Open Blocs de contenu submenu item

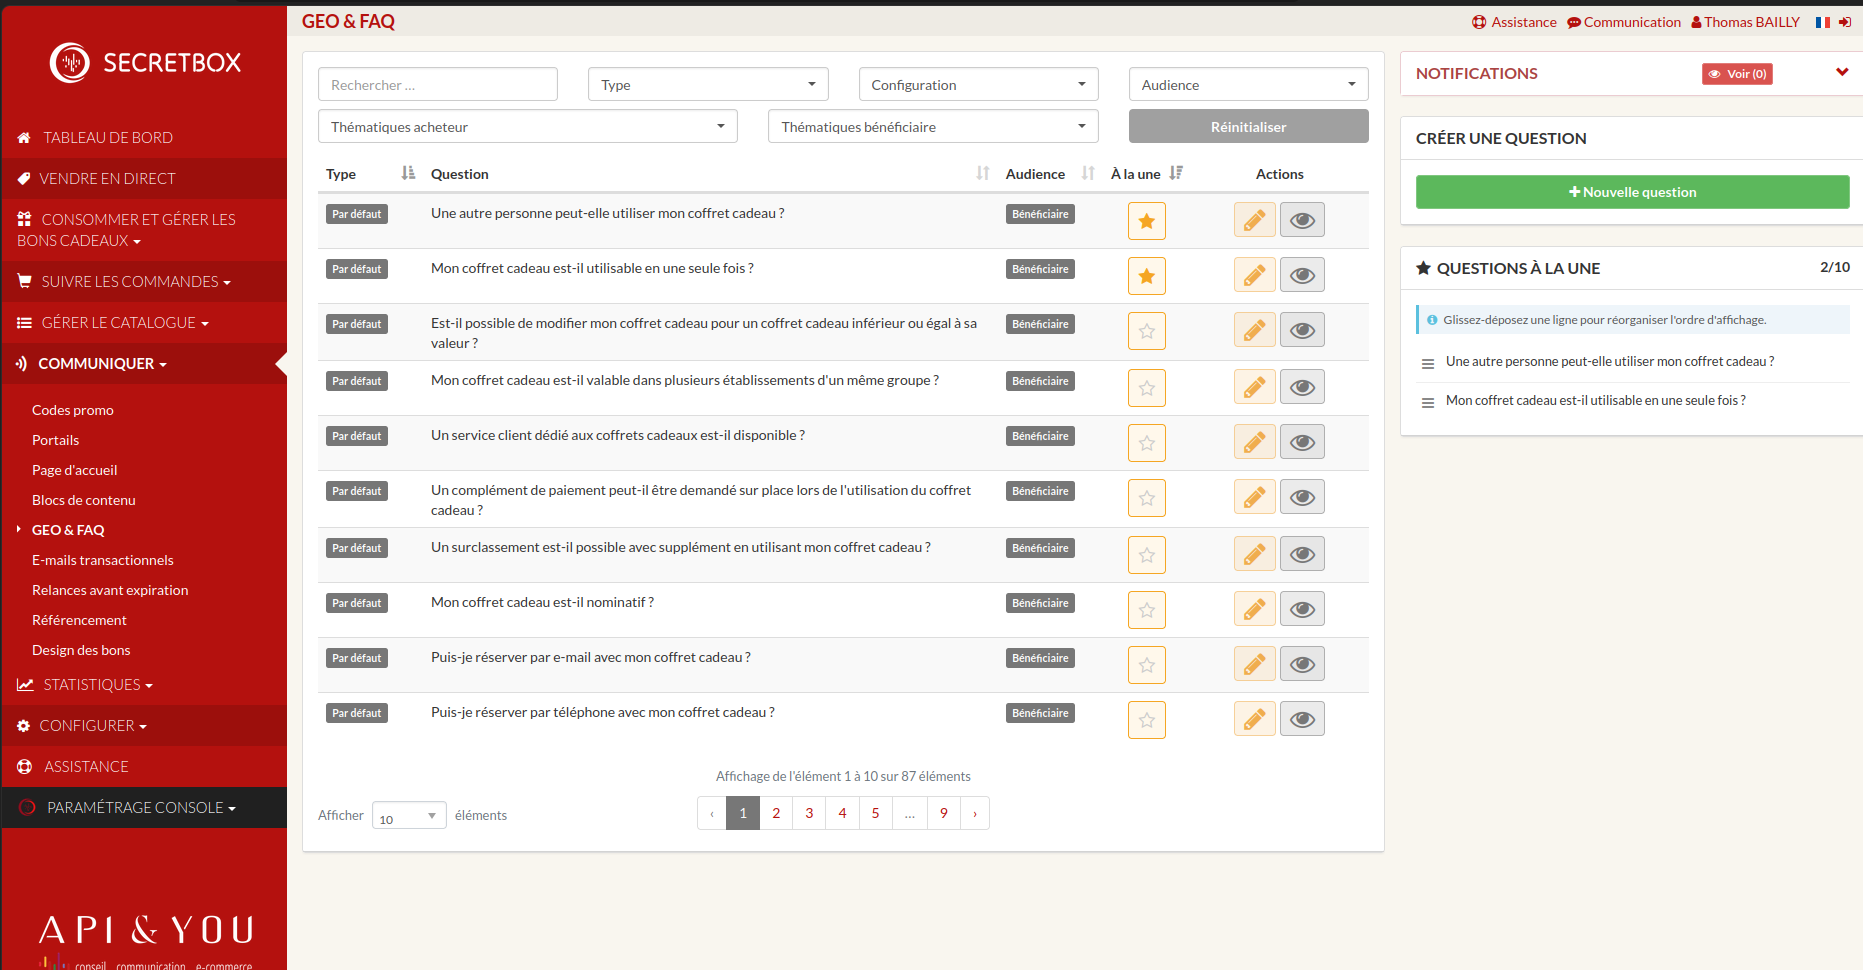click(84, 500)
